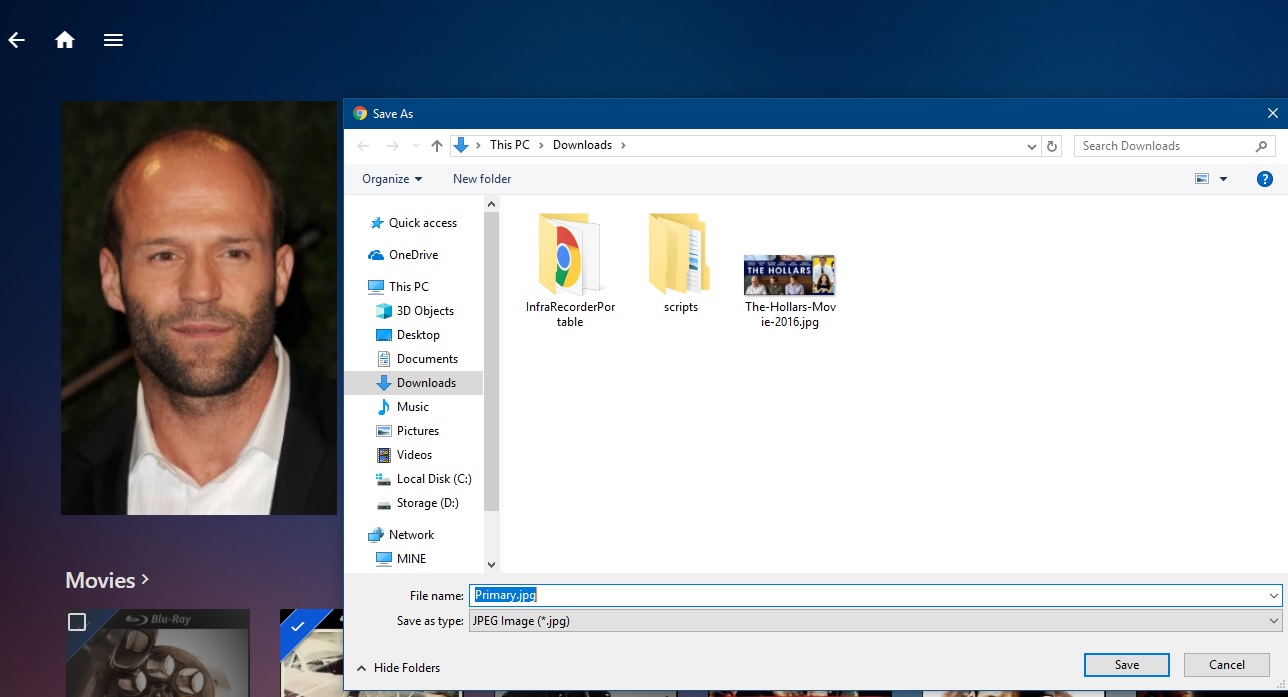
Task: Select The-Hollars-Movie-2016.jpg thumbnail
Action: [x=789, y=276]
